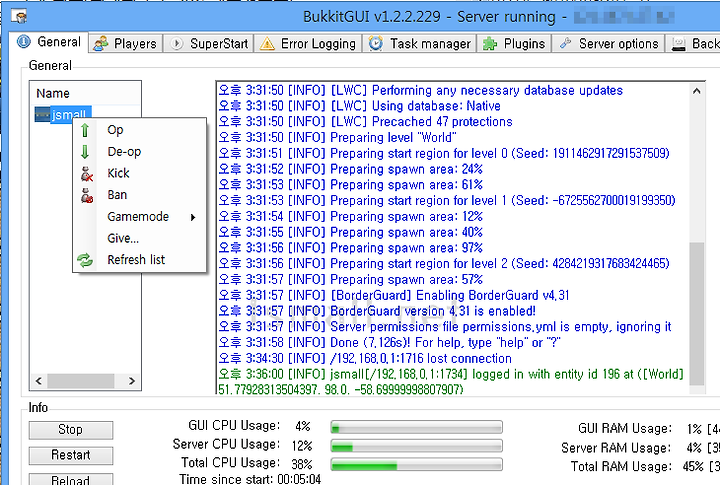Click player list scroll right arrow
The image size is (720, 485).
coord(132,381)
